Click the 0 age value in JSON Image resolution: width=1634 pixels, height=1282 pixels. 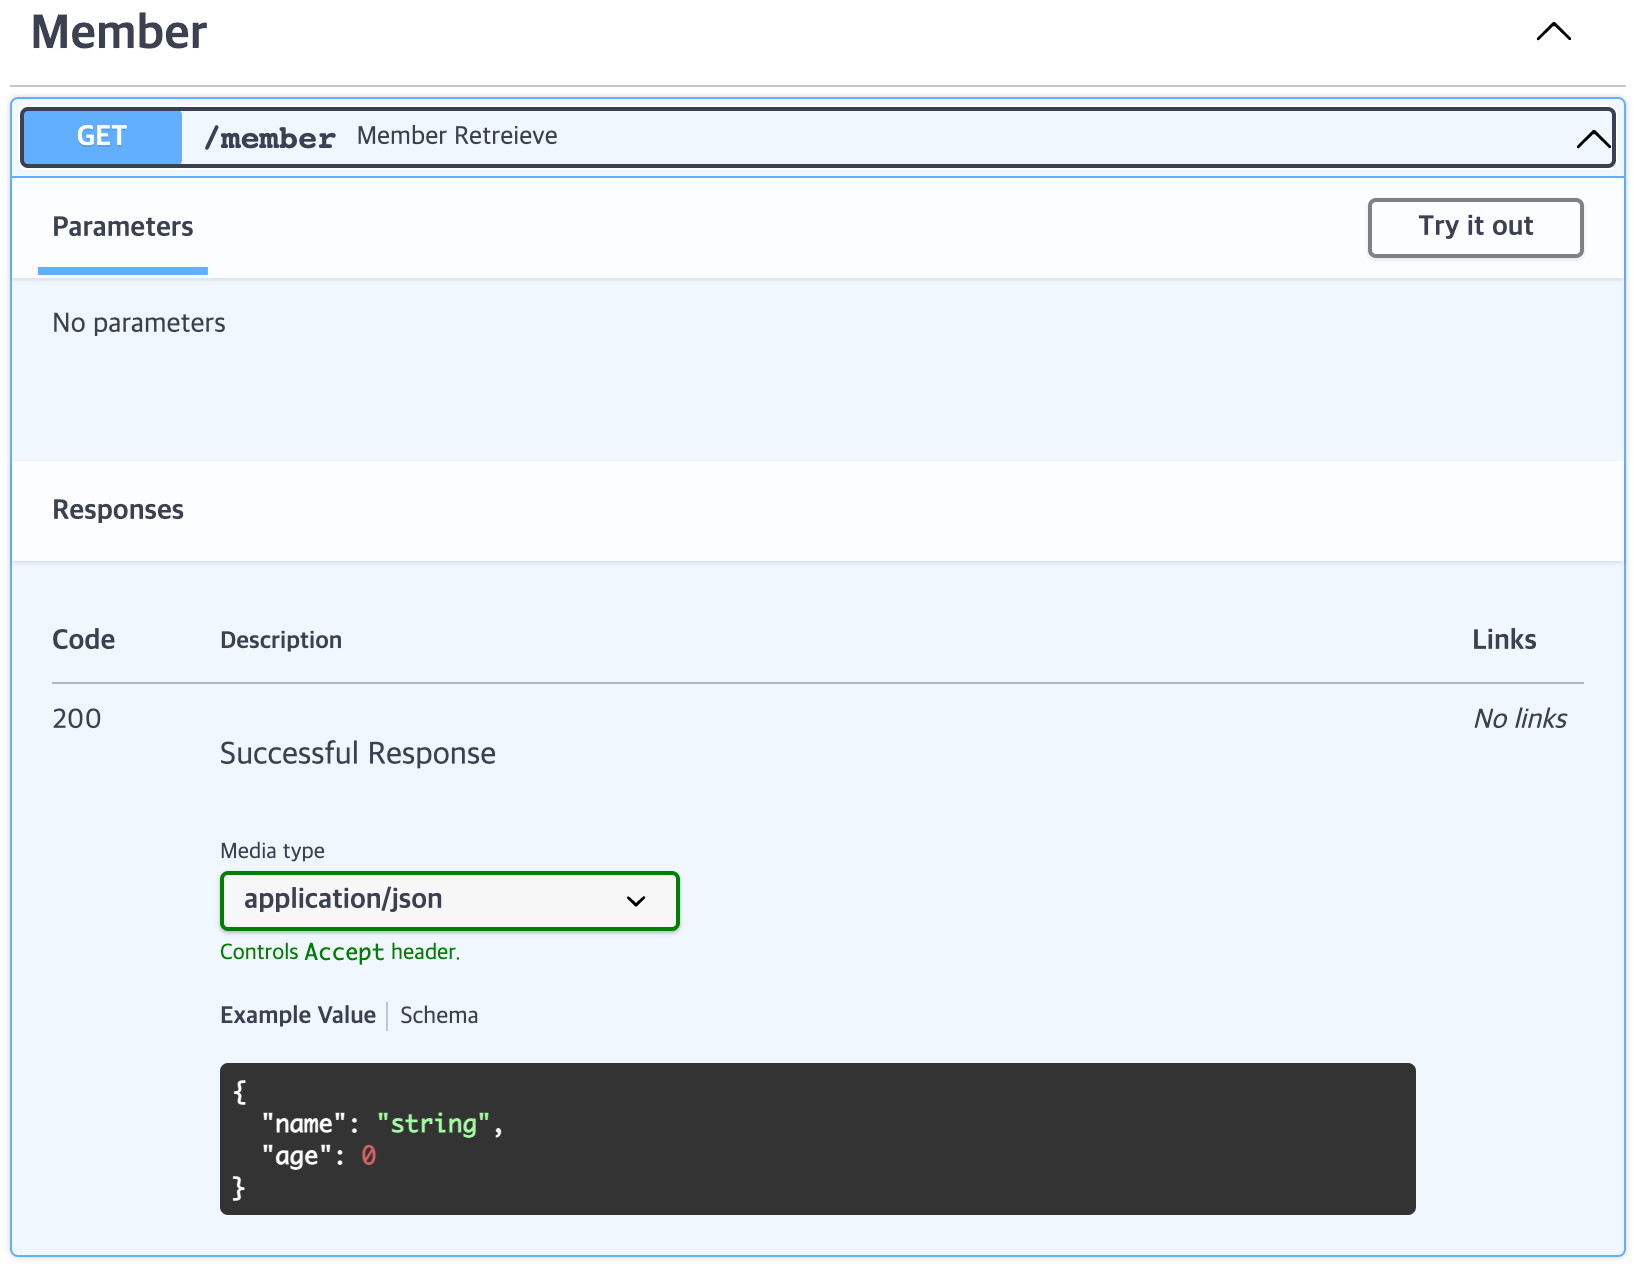click(369, 1156)
